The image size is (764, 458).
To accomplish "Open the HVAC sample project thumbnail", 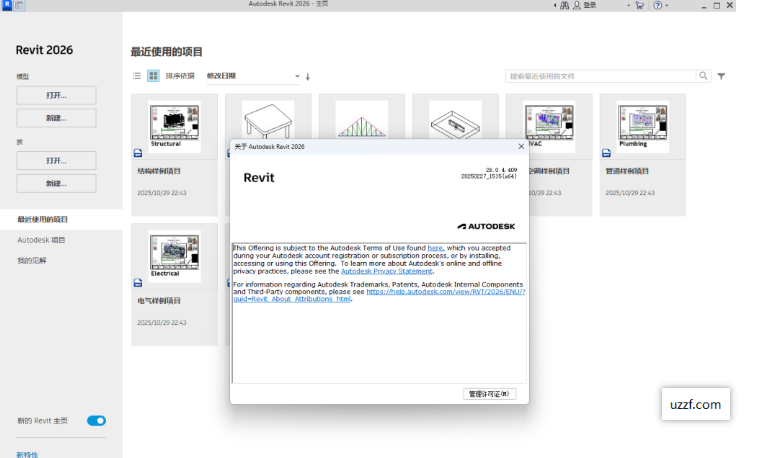I will [x=551, y=126].
